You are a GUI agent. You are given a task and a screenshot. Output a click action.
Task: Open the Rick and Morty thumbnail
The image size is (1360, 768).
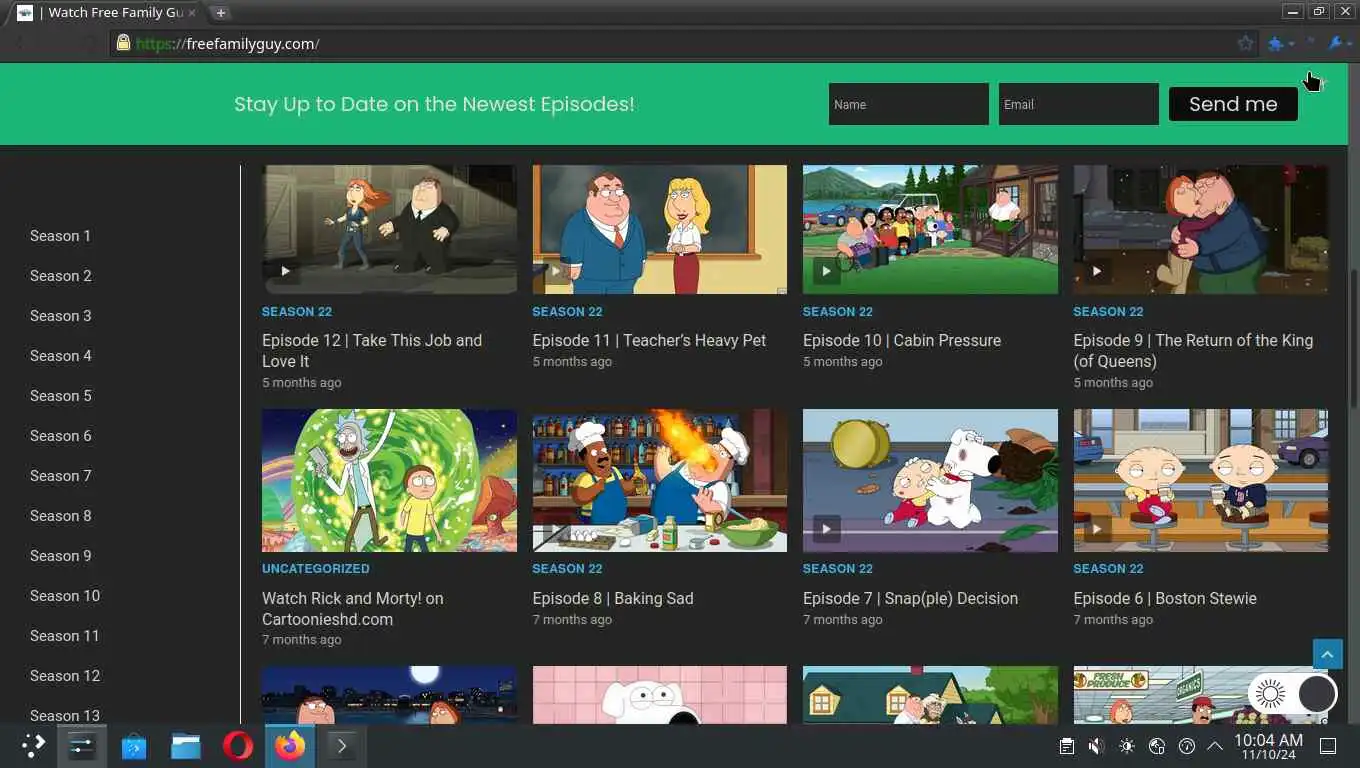click(389, 480)
